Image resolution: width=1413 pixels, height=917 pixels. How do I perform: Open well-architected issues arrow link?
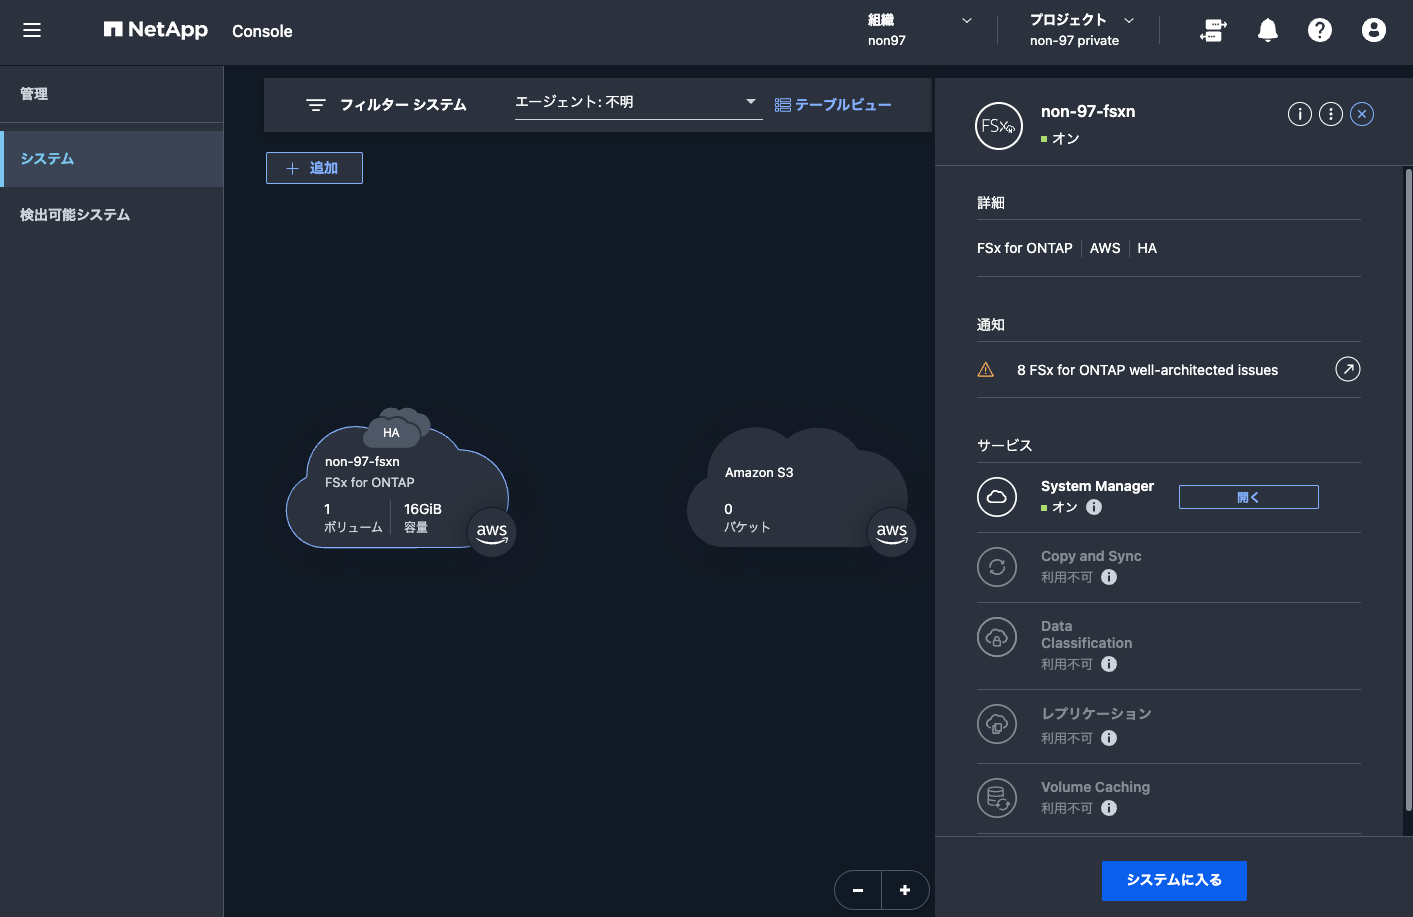click(x=1348, y=370)
